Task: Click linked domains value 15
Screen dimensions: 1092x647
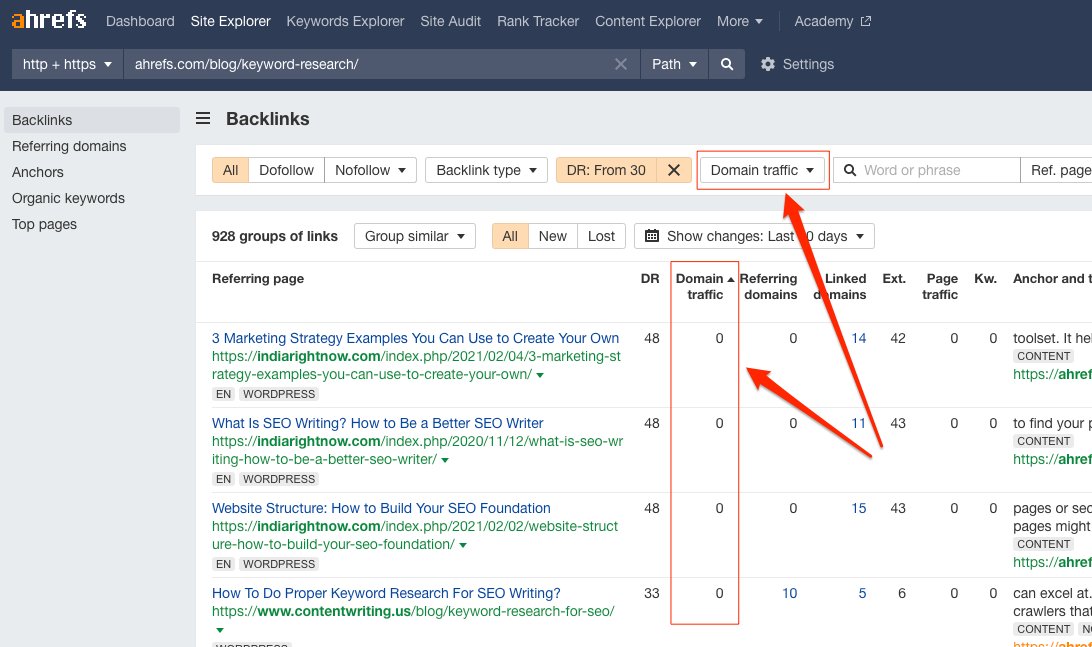Action: pos(859,508)
